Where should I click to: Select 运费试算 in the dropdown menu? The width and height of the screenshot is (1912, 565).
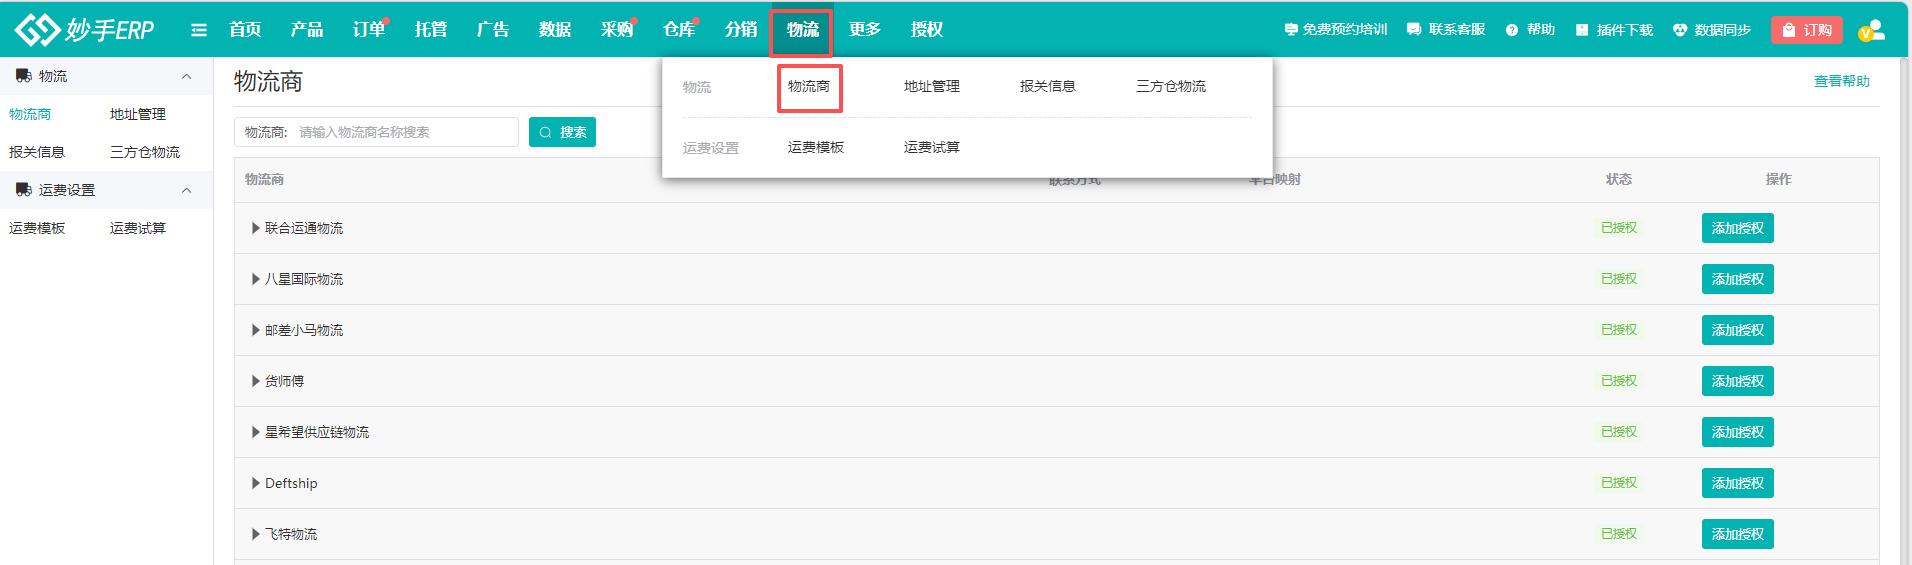coord(932,147)
